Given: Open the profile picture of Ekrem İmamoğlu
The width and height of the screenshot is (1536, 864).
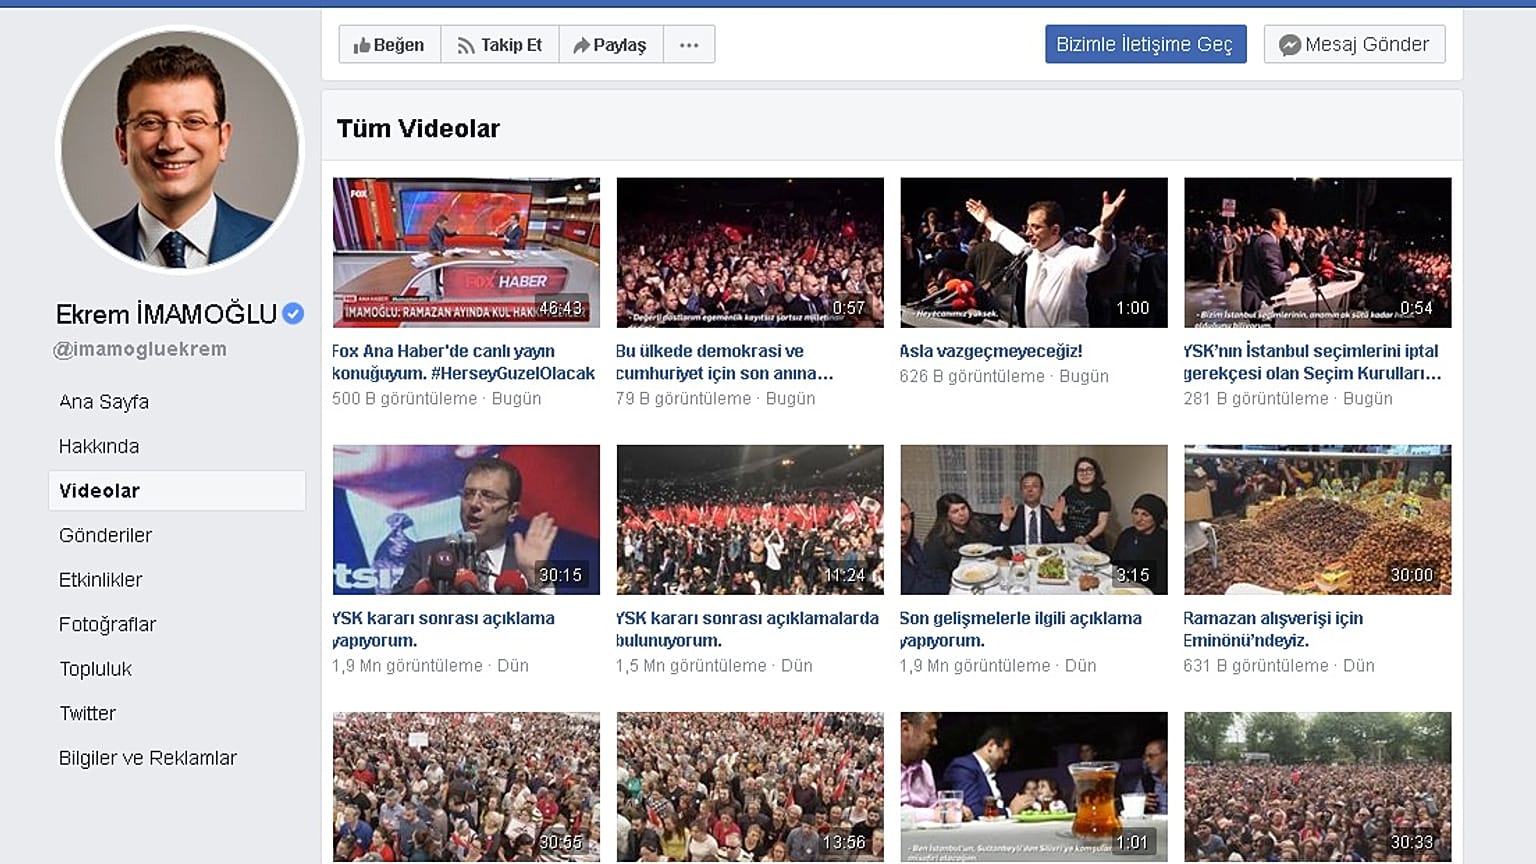Looking at the screenshot, I should 180,150.
